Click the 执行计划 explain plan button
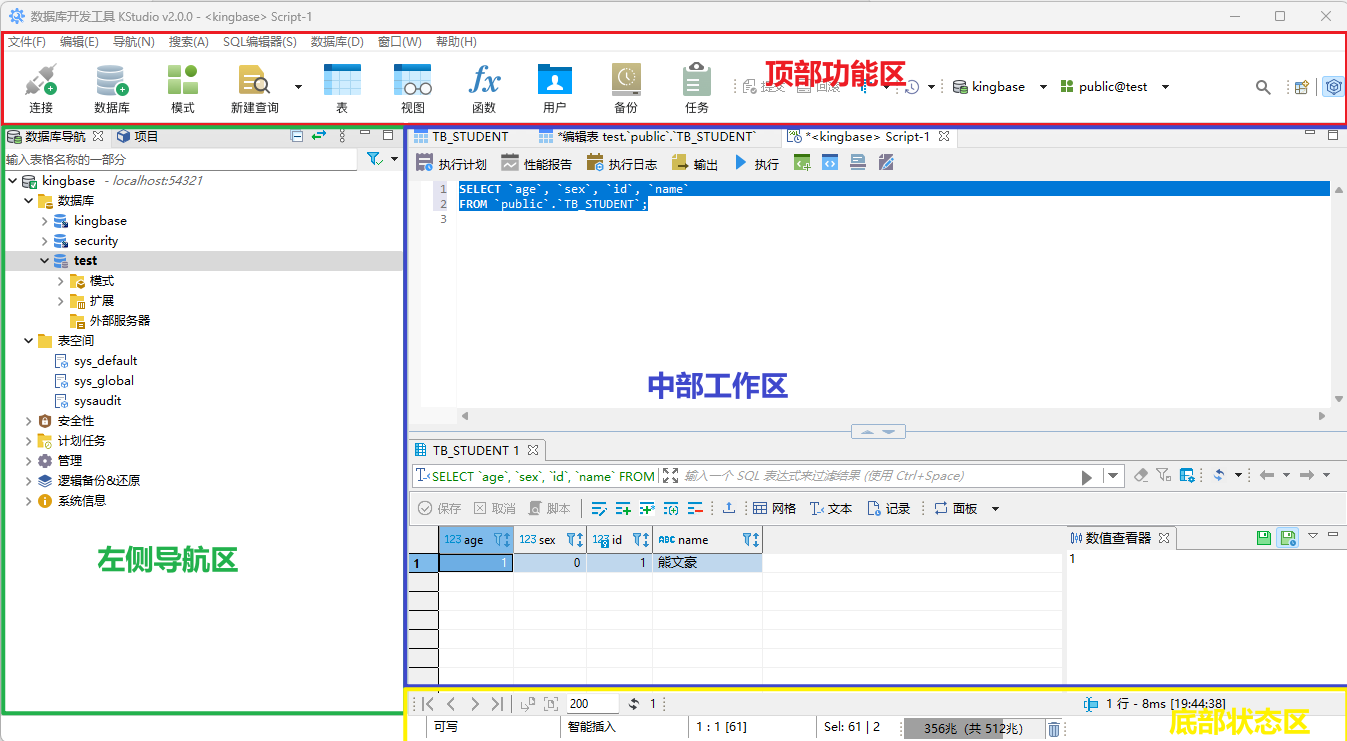 pos(451,163)
